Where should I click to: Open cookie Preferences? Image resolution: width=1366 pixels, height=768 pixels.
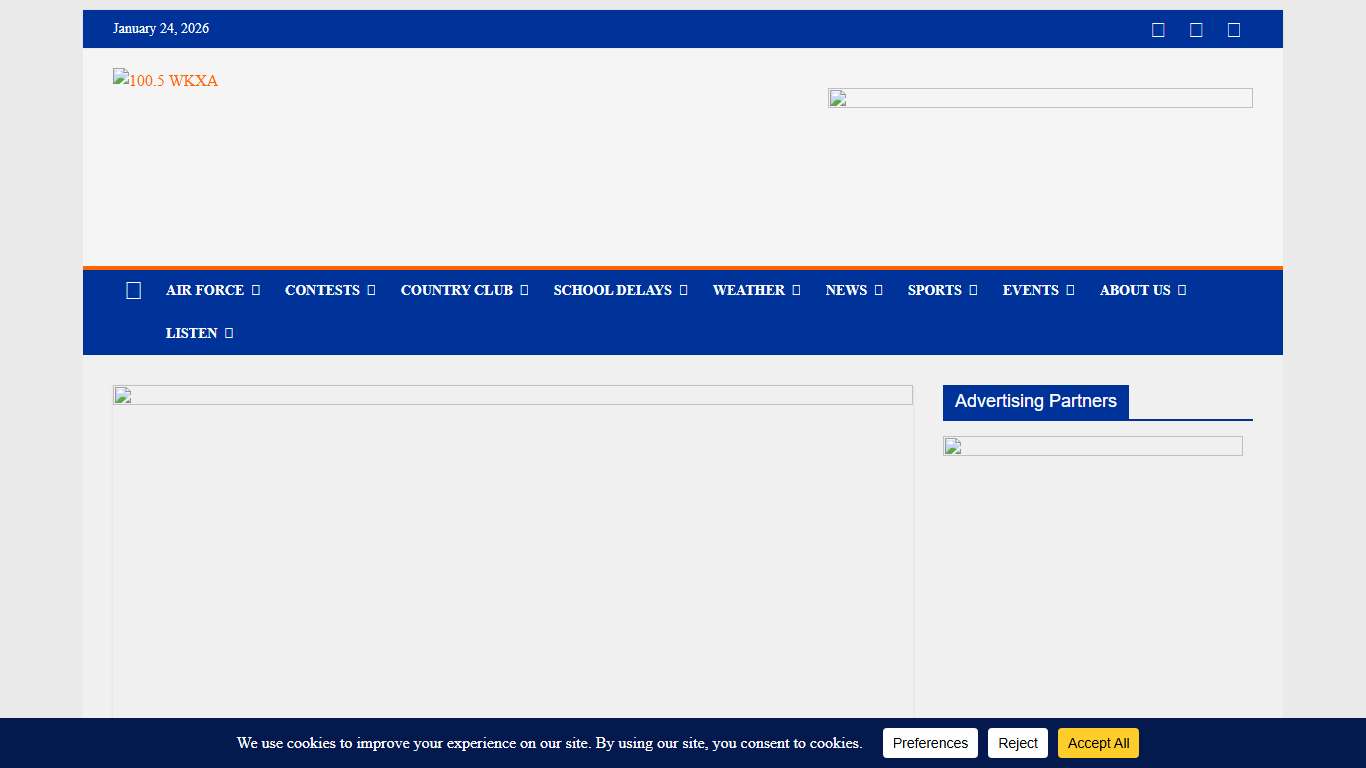930,743
